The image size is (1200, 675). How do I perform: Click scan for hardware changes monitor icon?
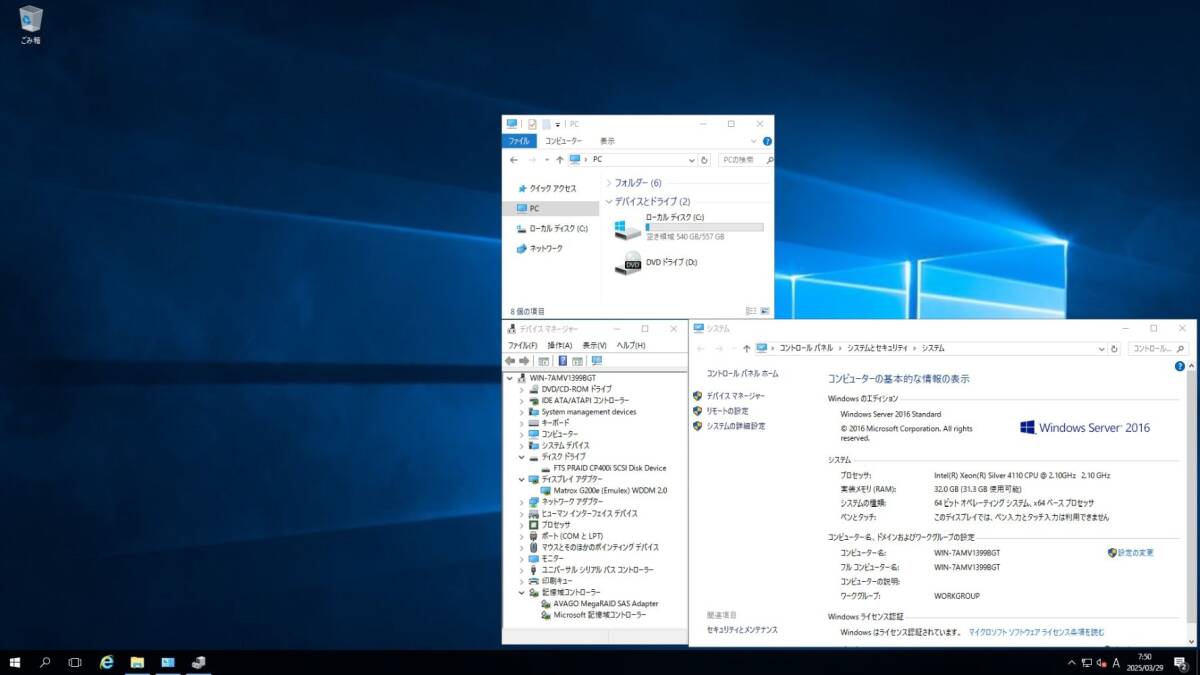[x=597, y=361]
